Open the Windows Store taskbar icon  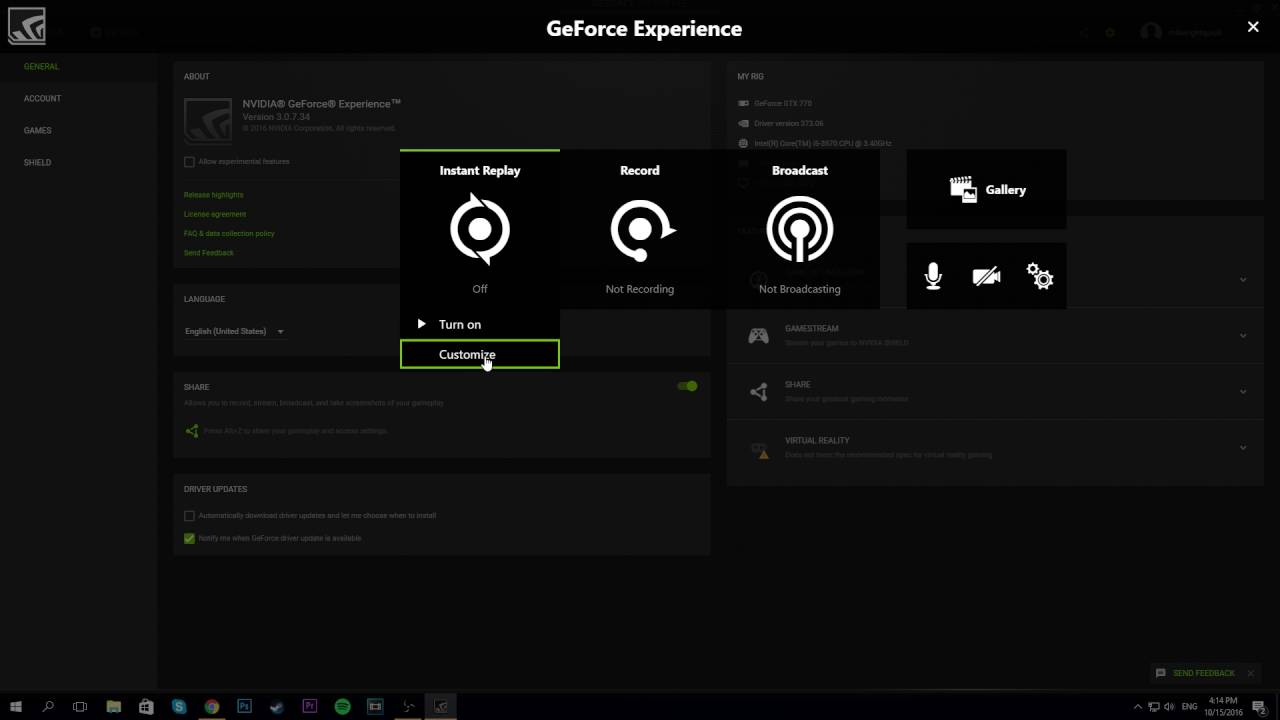click(x=146, y=706)
